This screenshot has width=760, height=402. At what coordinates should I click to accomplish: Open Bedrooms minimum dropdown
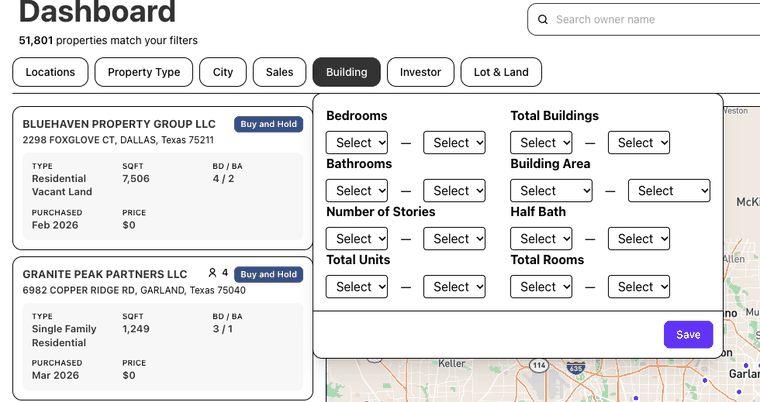pos(357,143)
